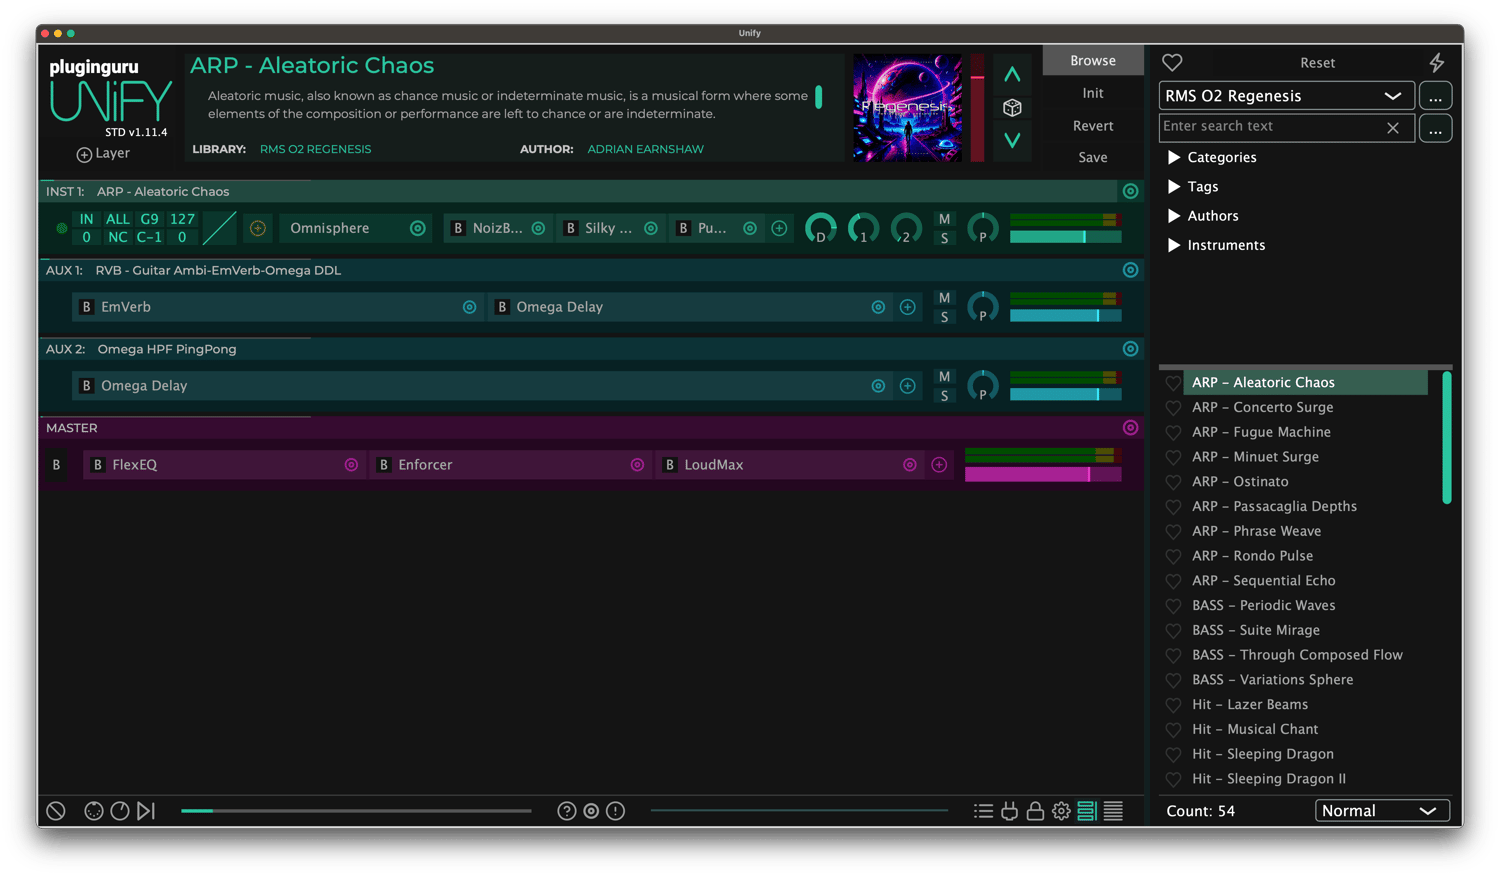Viewport: 1500px width, 876px height.
Task: Switch to the highlighted layer-stack view icon
Action: click(x=1087, y=811)
